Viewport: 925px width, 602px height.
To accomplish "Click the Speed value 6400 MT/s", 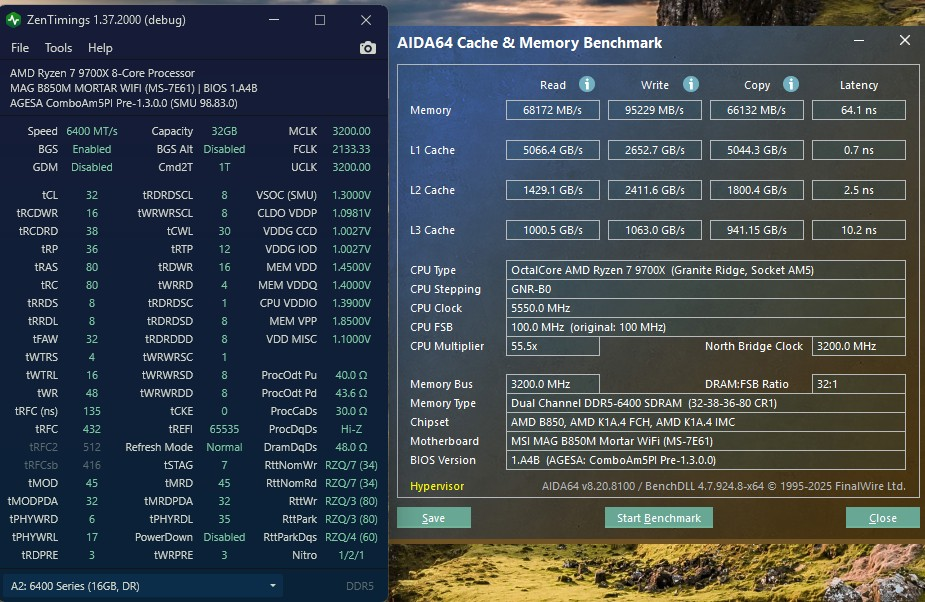I will 92,131.
